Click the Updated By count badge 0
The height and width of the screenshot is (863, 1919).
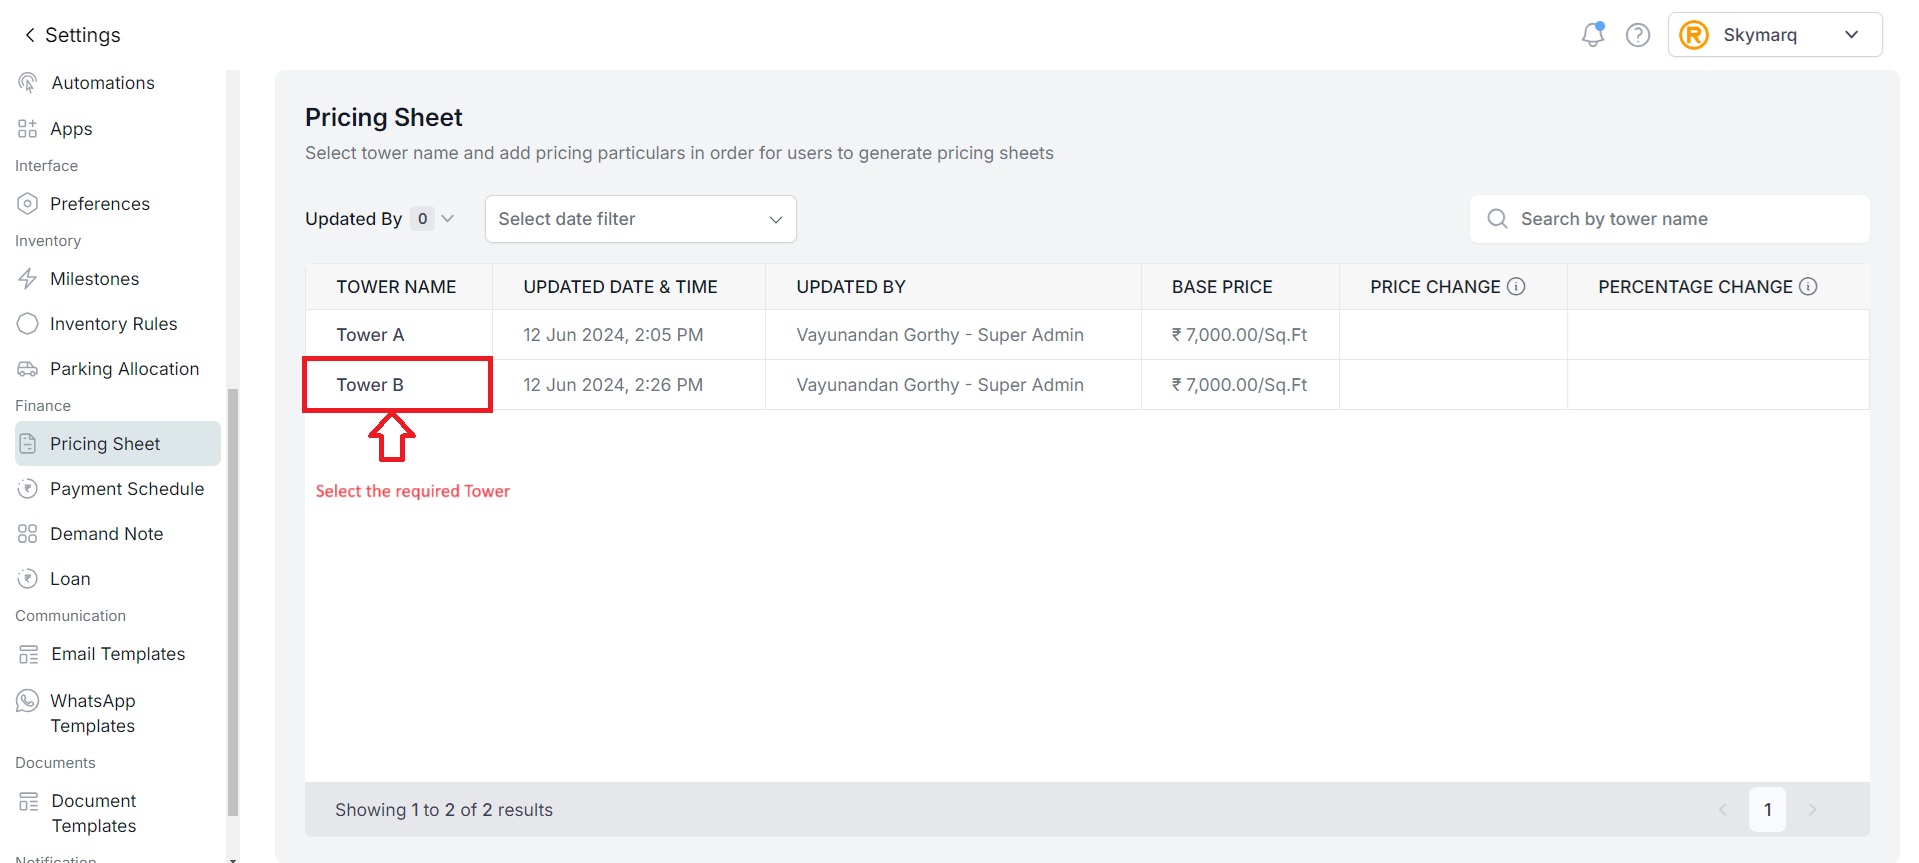(423, 219)
